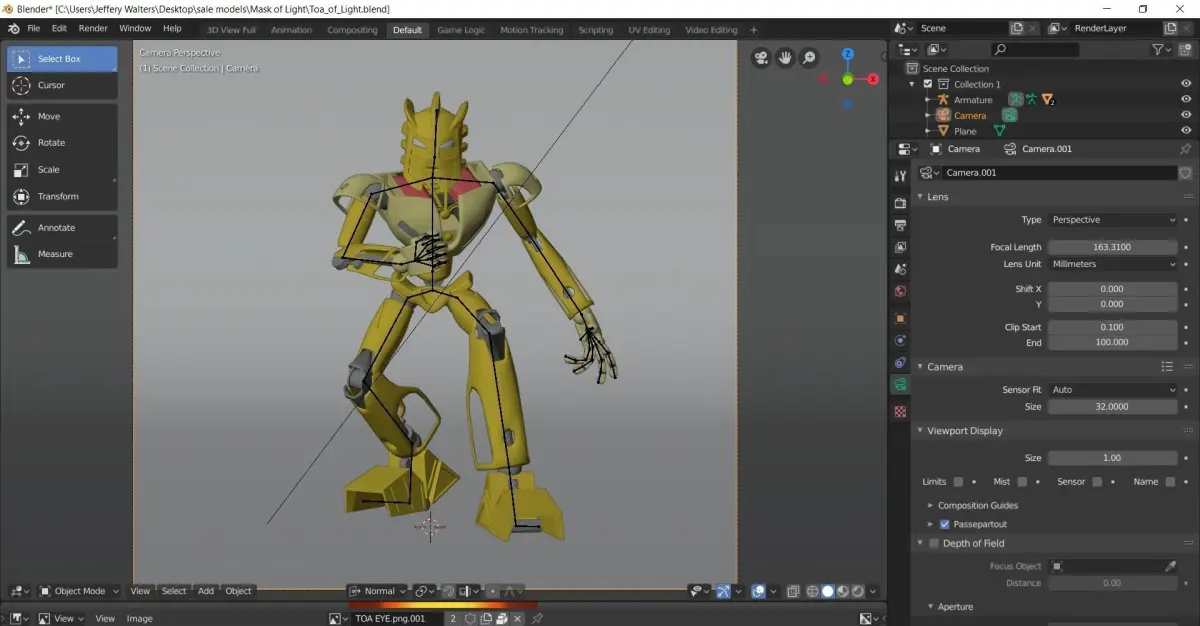Open the Add menu in viewport header
The height and width of the screenshot is (626, 1200).
coord(205,591)
